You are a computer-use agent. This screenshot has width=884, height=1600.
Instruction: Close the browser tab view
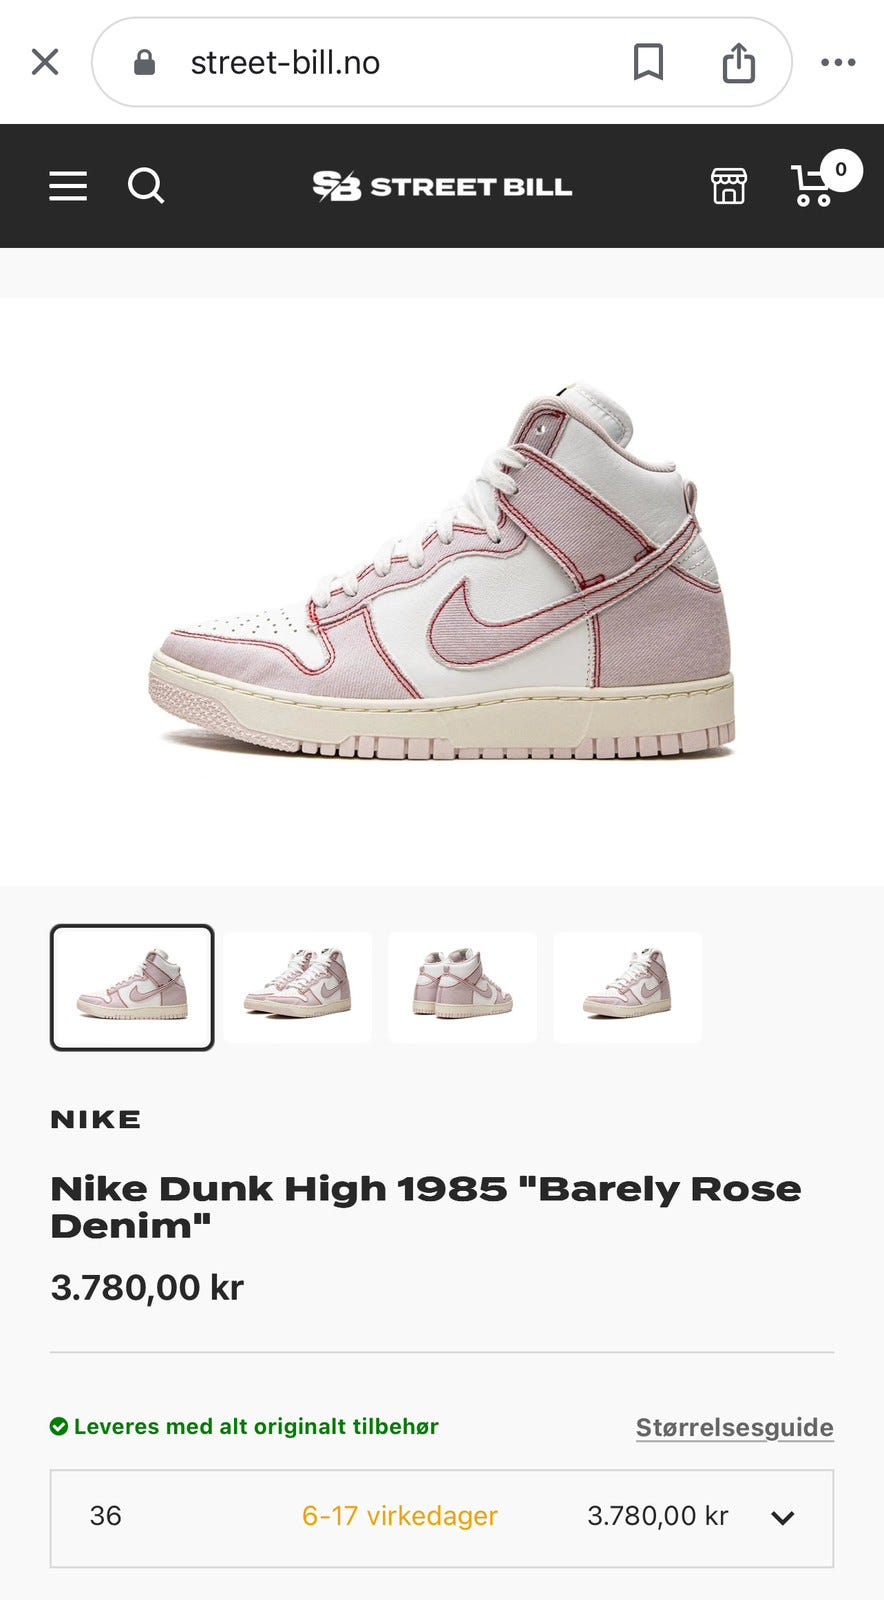(45, 62)
